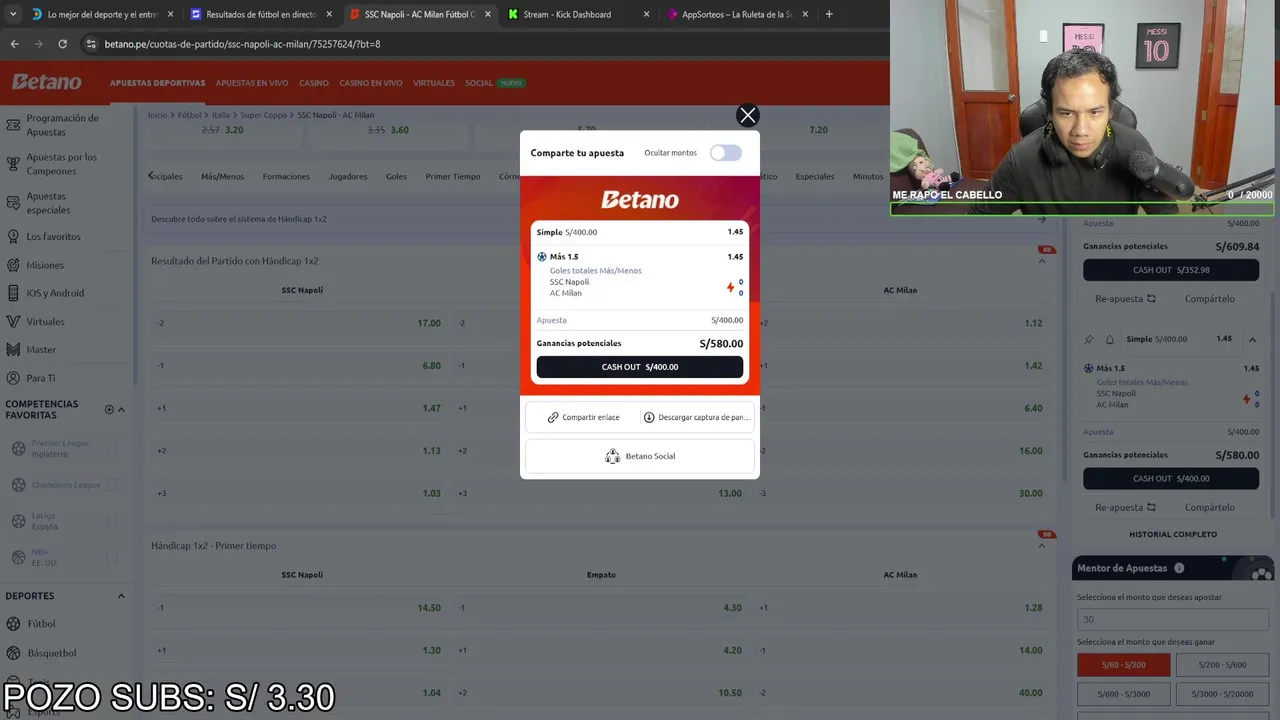Screen dimensions: 1280x720
Task: Select SSC Napoli -2 odds 17.00
Action: tap(300, 323)
